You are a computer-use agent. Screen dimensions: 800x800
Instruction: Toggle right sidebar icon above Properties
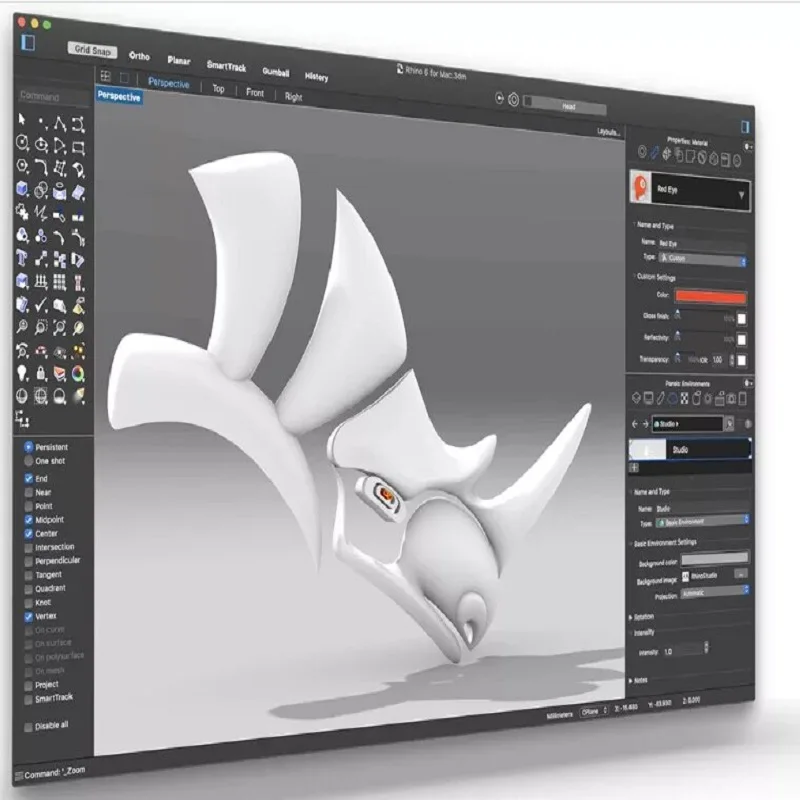coord(745,127)
